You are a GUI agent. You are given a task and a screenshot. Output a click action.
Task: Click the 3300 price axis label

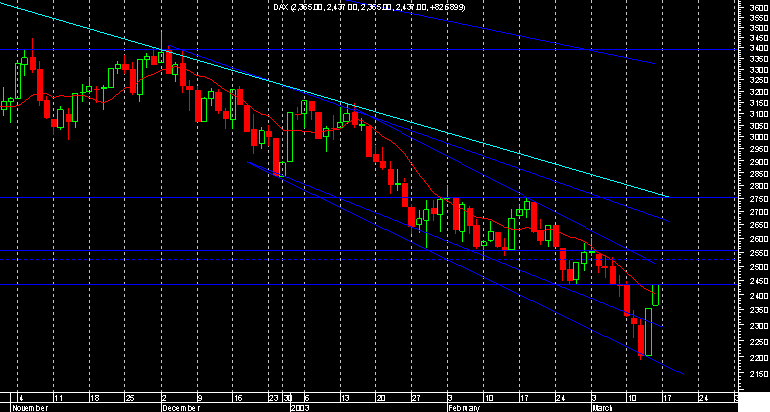(x=759, y=70)
